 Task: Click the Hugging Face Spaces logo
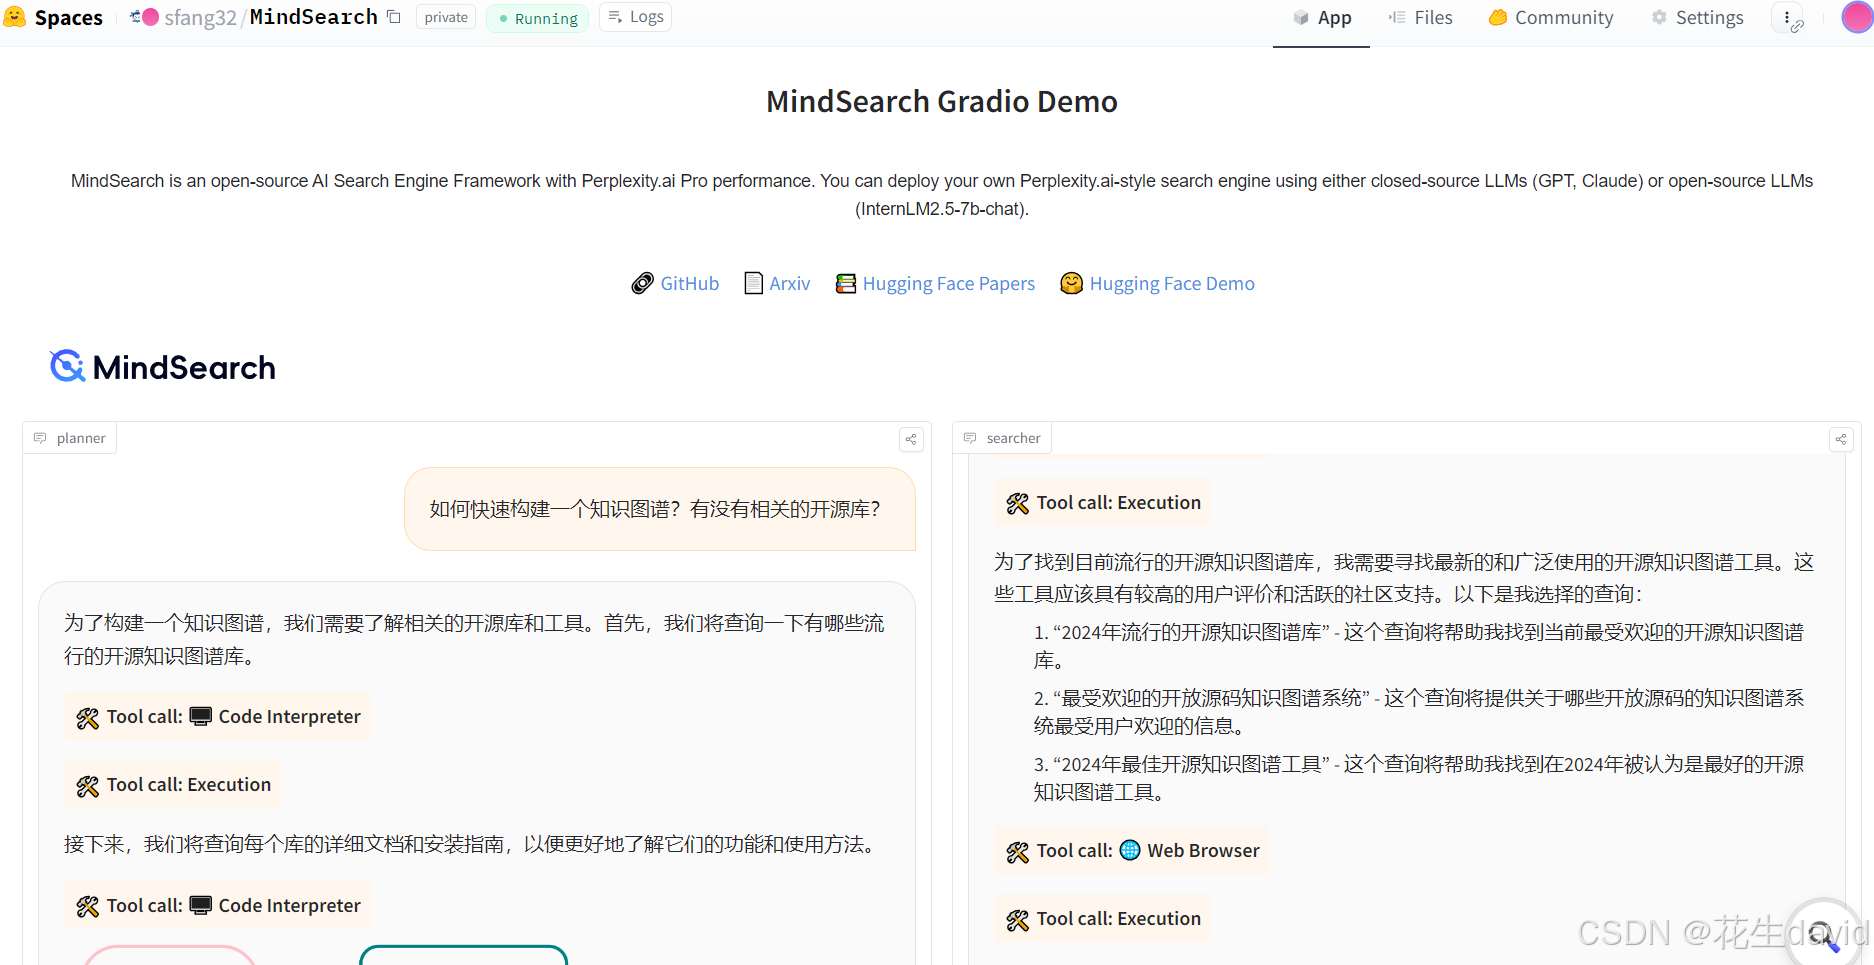pos(14,17)
